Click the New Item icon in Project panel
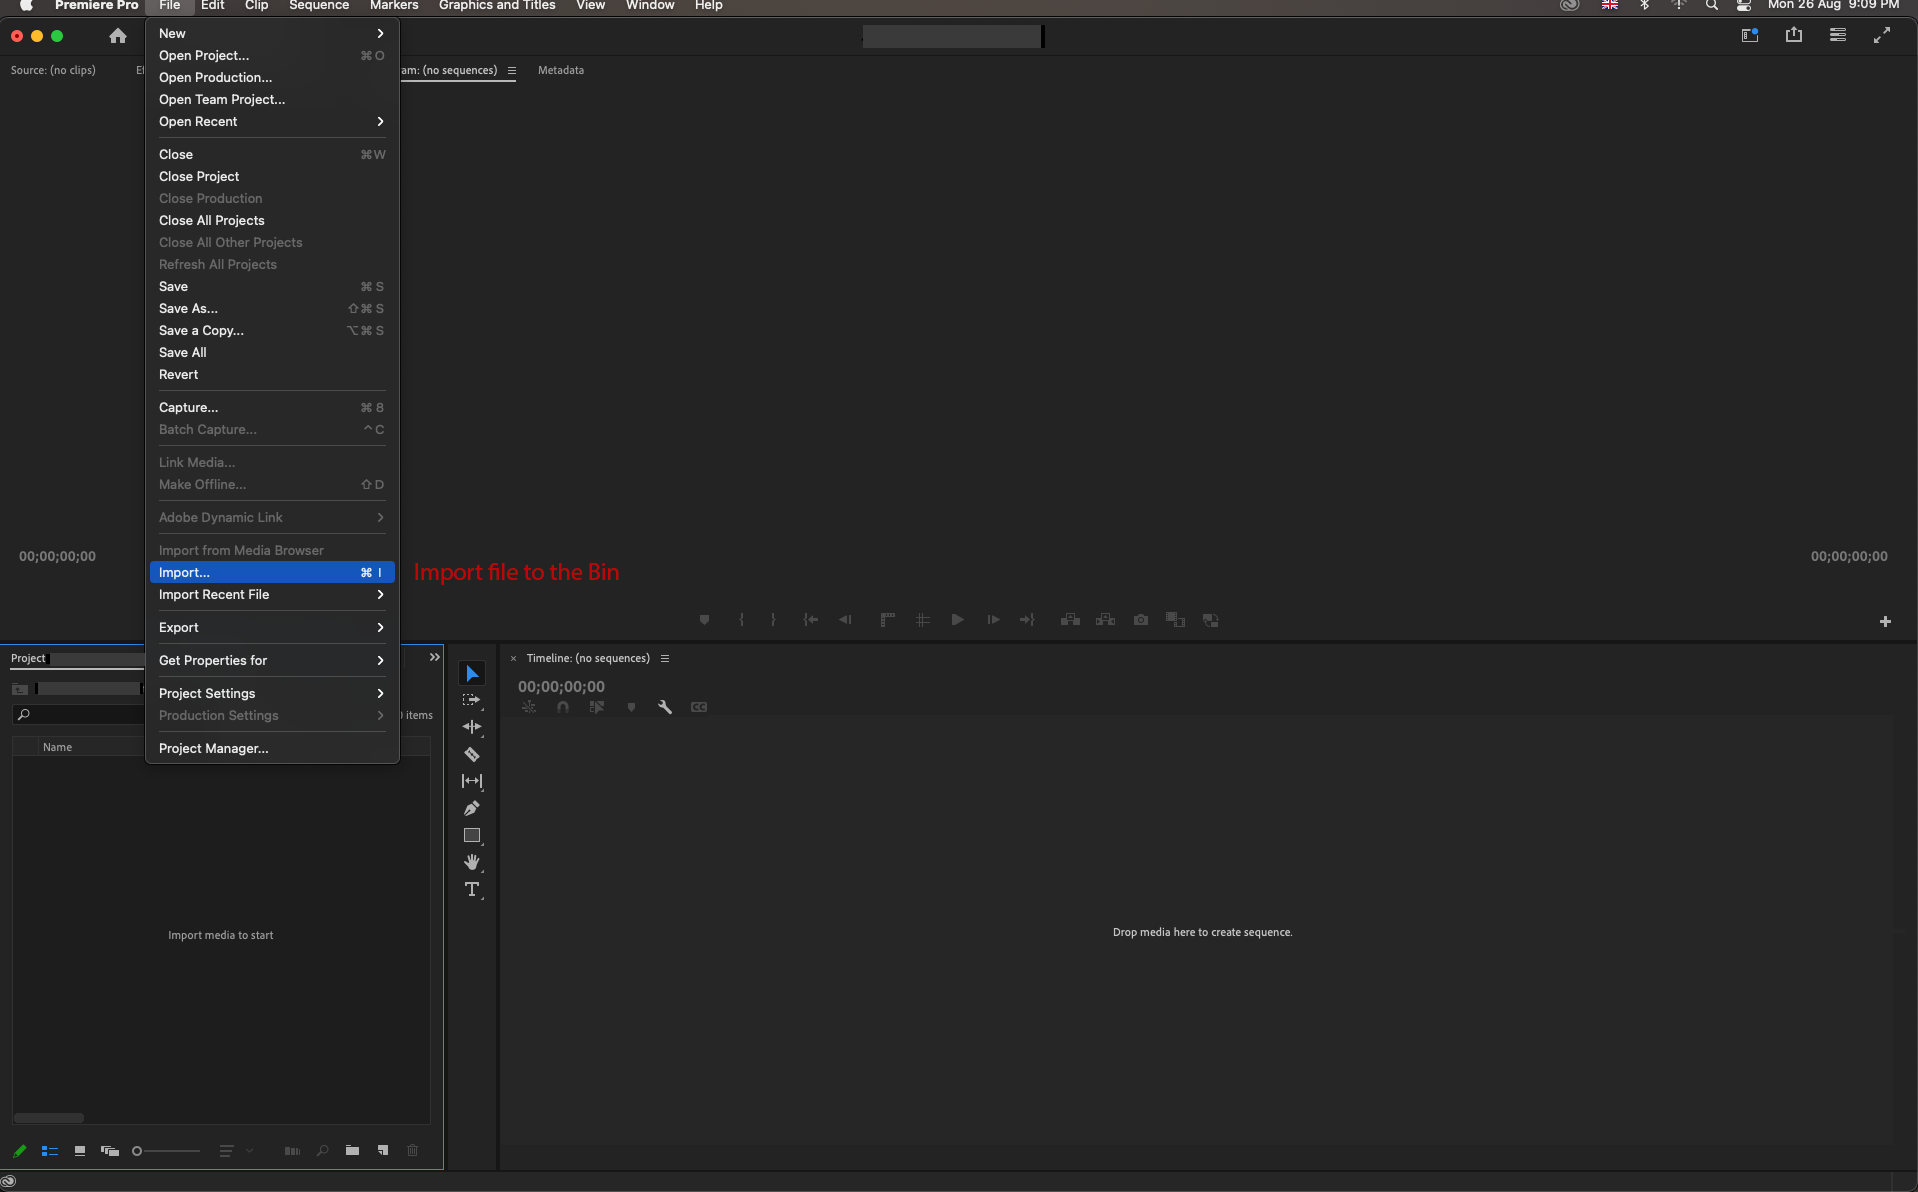1918x1192 pixels. point(383,1151)
